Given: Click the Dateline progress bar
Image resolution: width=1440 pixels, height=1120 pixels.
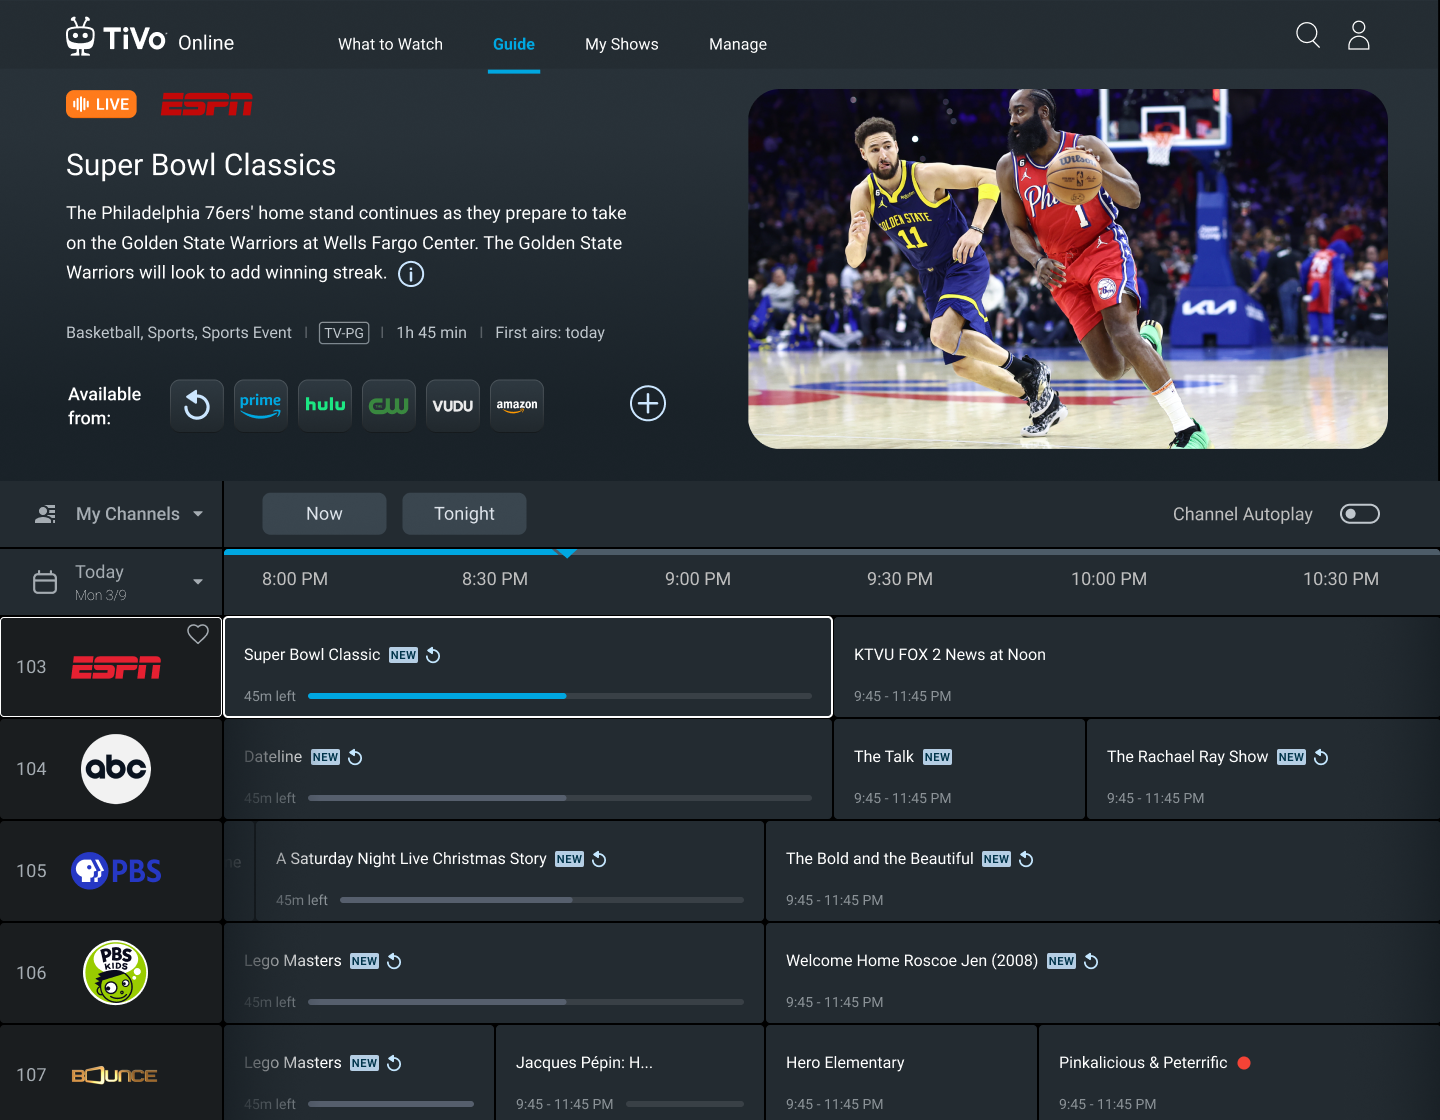Looking at the screenshot, I should click(560, 798).
